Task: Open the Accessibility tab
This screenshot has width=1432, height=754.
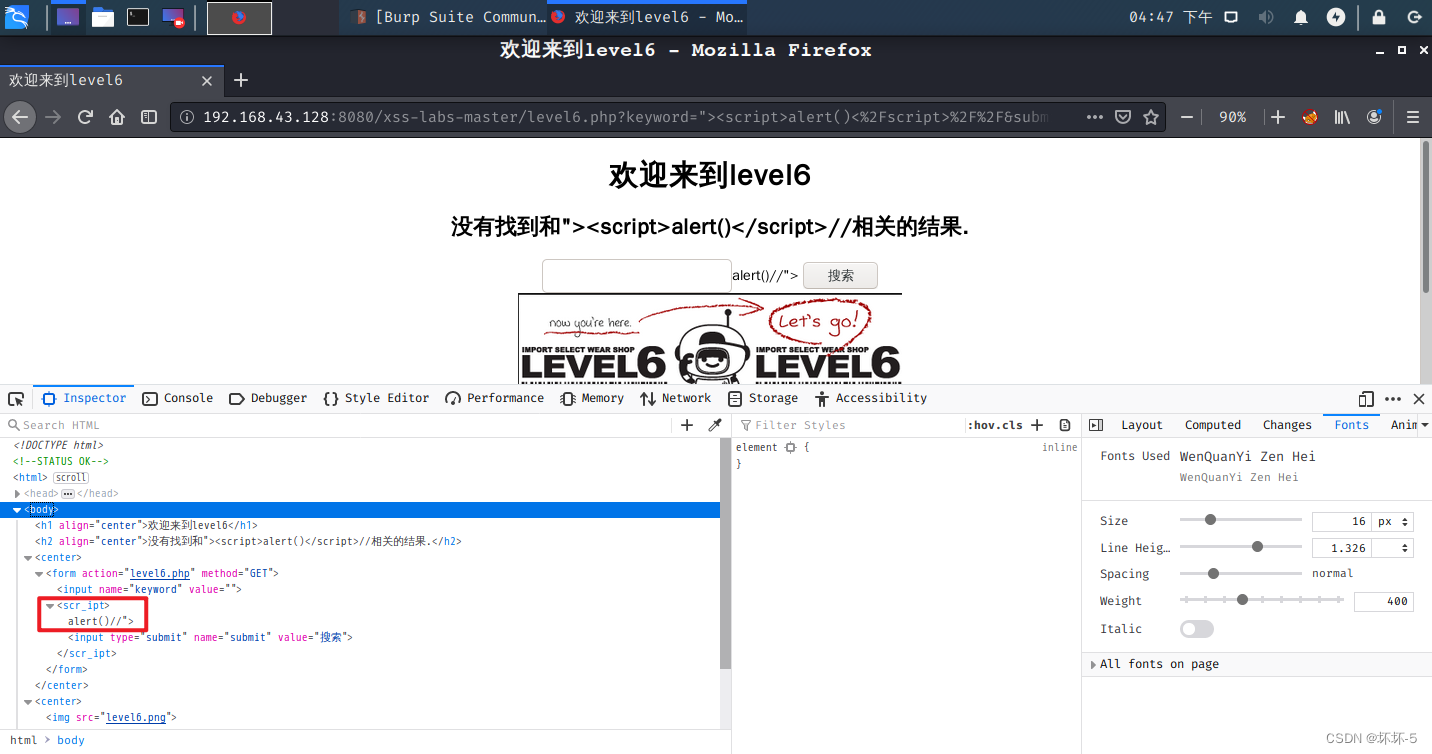Action: click(x=871, y=398)
